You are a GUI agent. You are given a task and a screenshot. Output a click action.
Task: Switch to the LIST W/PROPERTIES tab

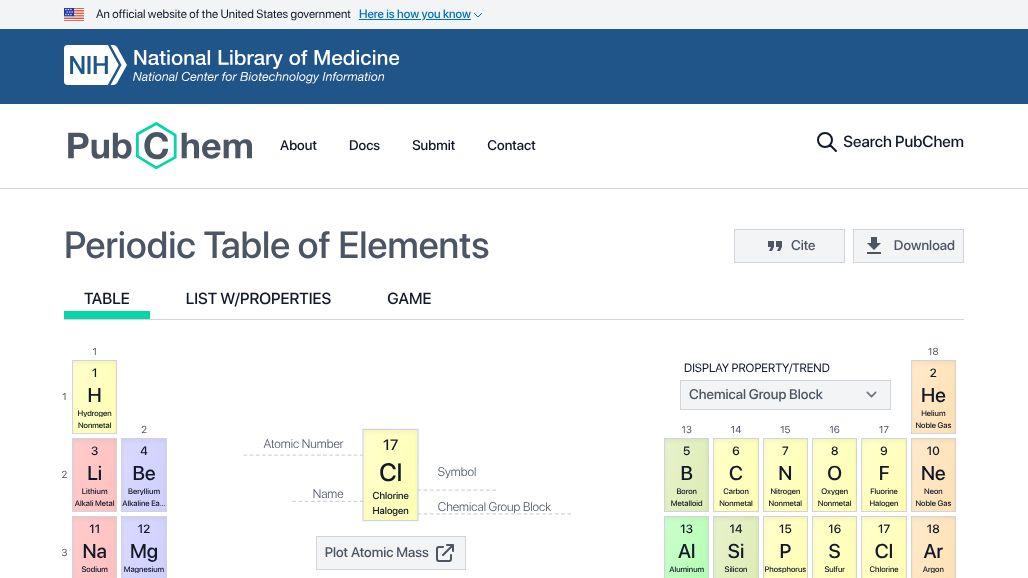tap(258, 298)
